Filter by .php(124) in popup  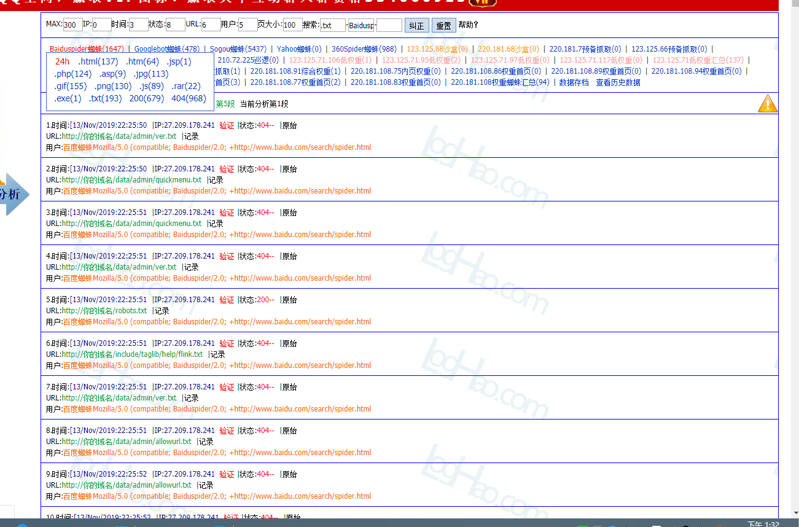coord(73,74)
